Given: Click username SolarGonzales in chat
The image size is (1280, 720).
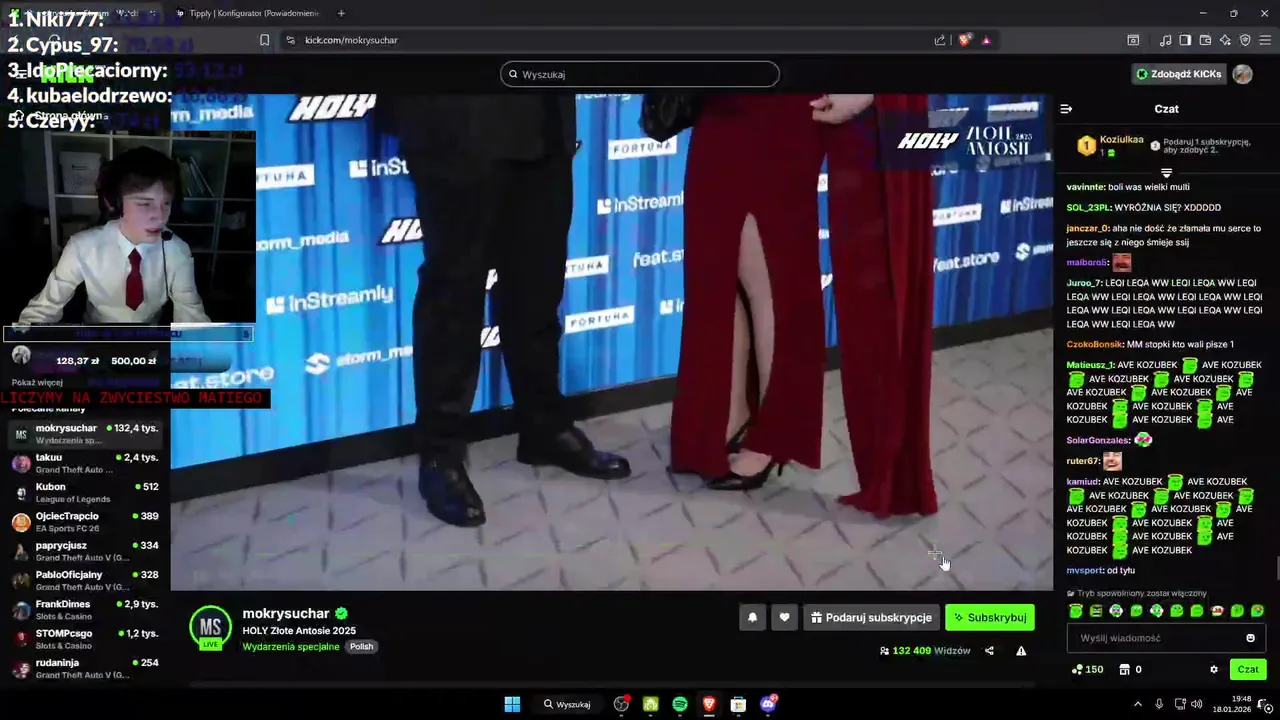Looking at the screenshot, I should tap(1097, 440).
